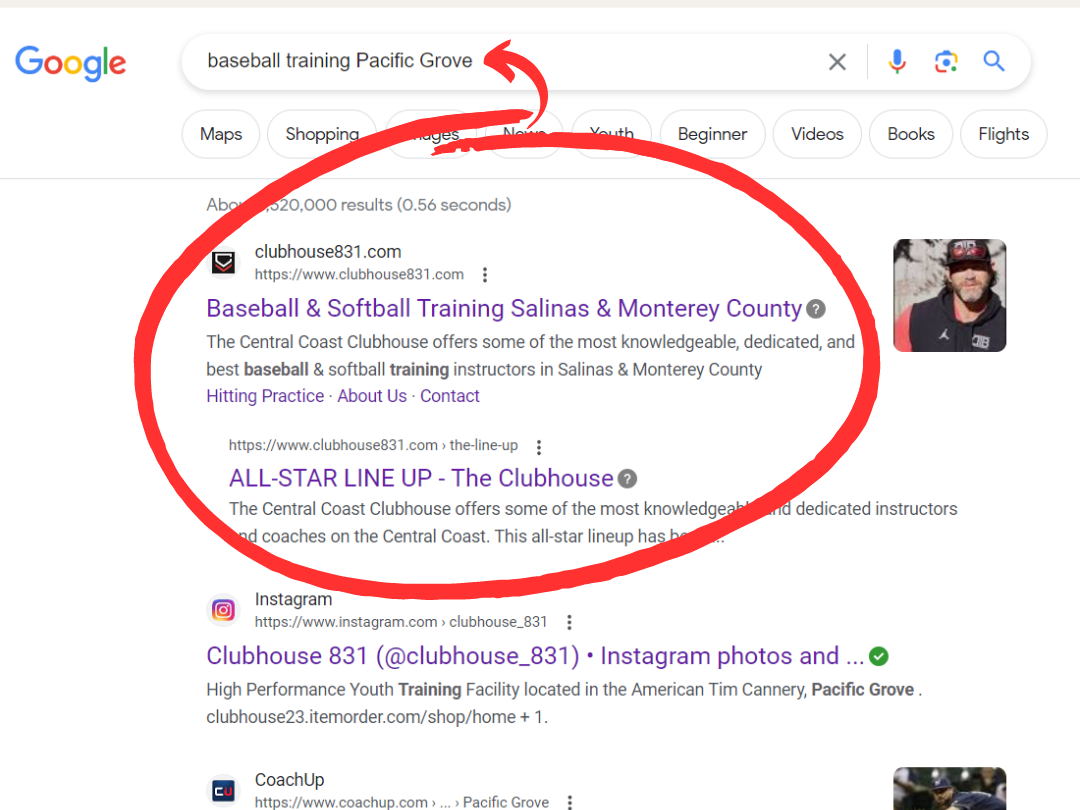Click the clubhouse831.com site name
Screen dimensions: 1080x810
pyautogui.click(x=328, y=252)
